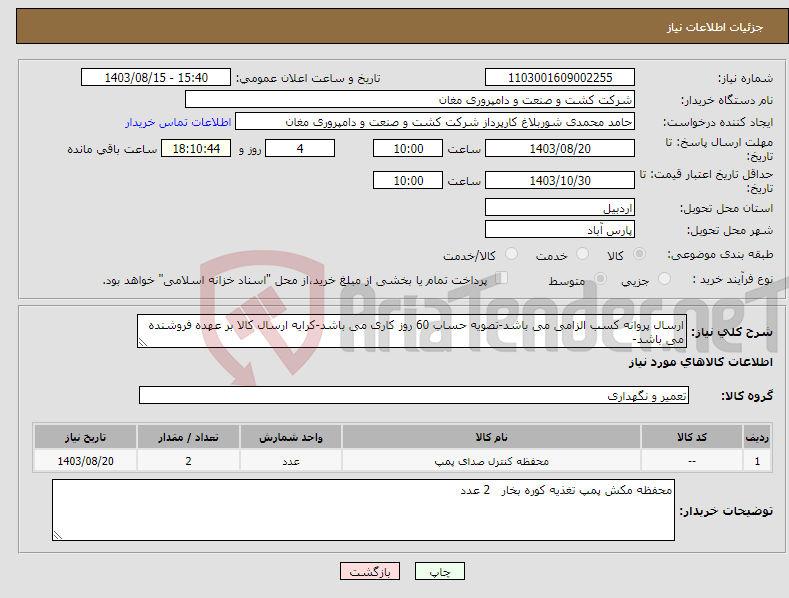Screen dimensions: 789x598
Task: Select the کالا/خدمت radio button
Action: (511, 254)
